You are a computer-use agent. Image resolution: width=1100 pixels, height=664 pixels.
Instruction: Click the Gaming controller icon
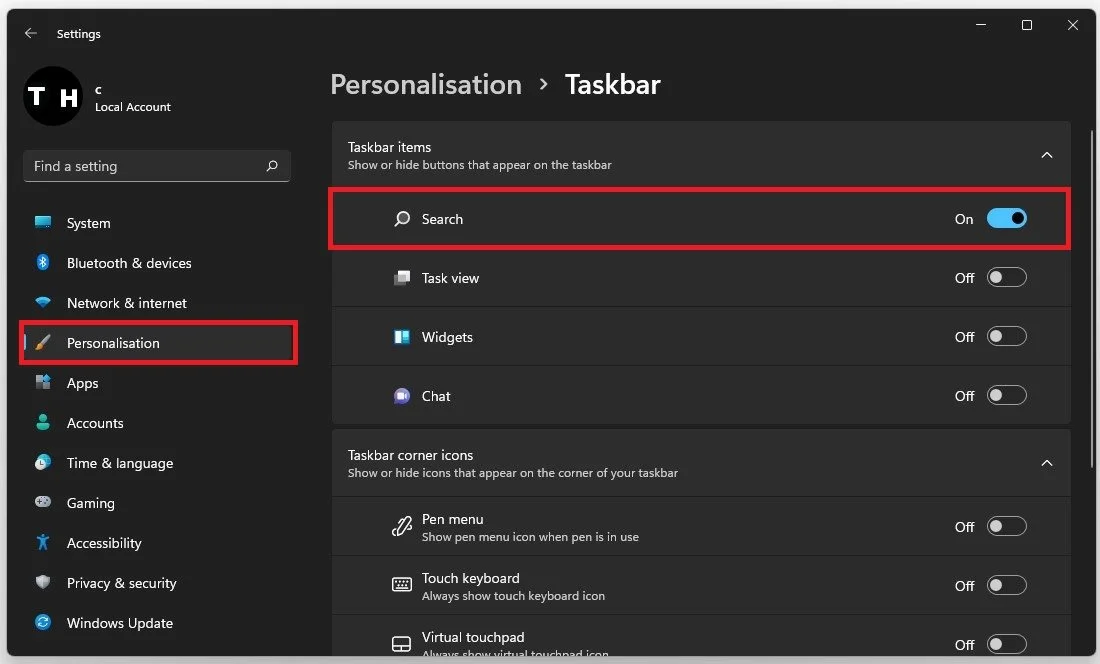coord(43,502)
